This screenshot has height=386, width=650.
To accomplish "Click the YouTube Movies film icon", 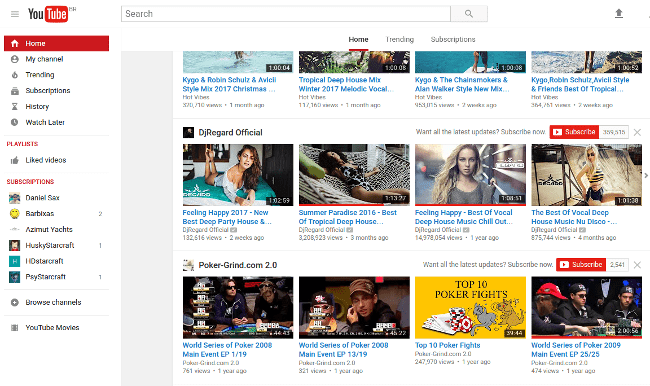I will (15, 328).
